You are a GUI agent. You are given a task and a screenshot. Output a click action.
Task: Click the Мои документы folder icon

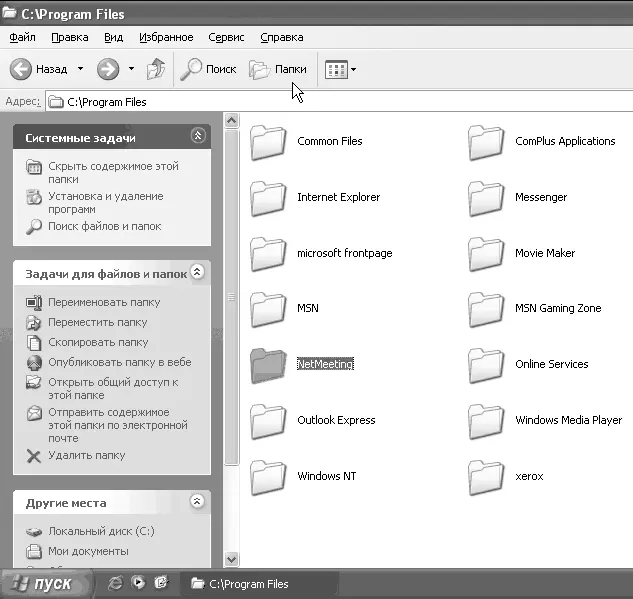coord(34,551)
